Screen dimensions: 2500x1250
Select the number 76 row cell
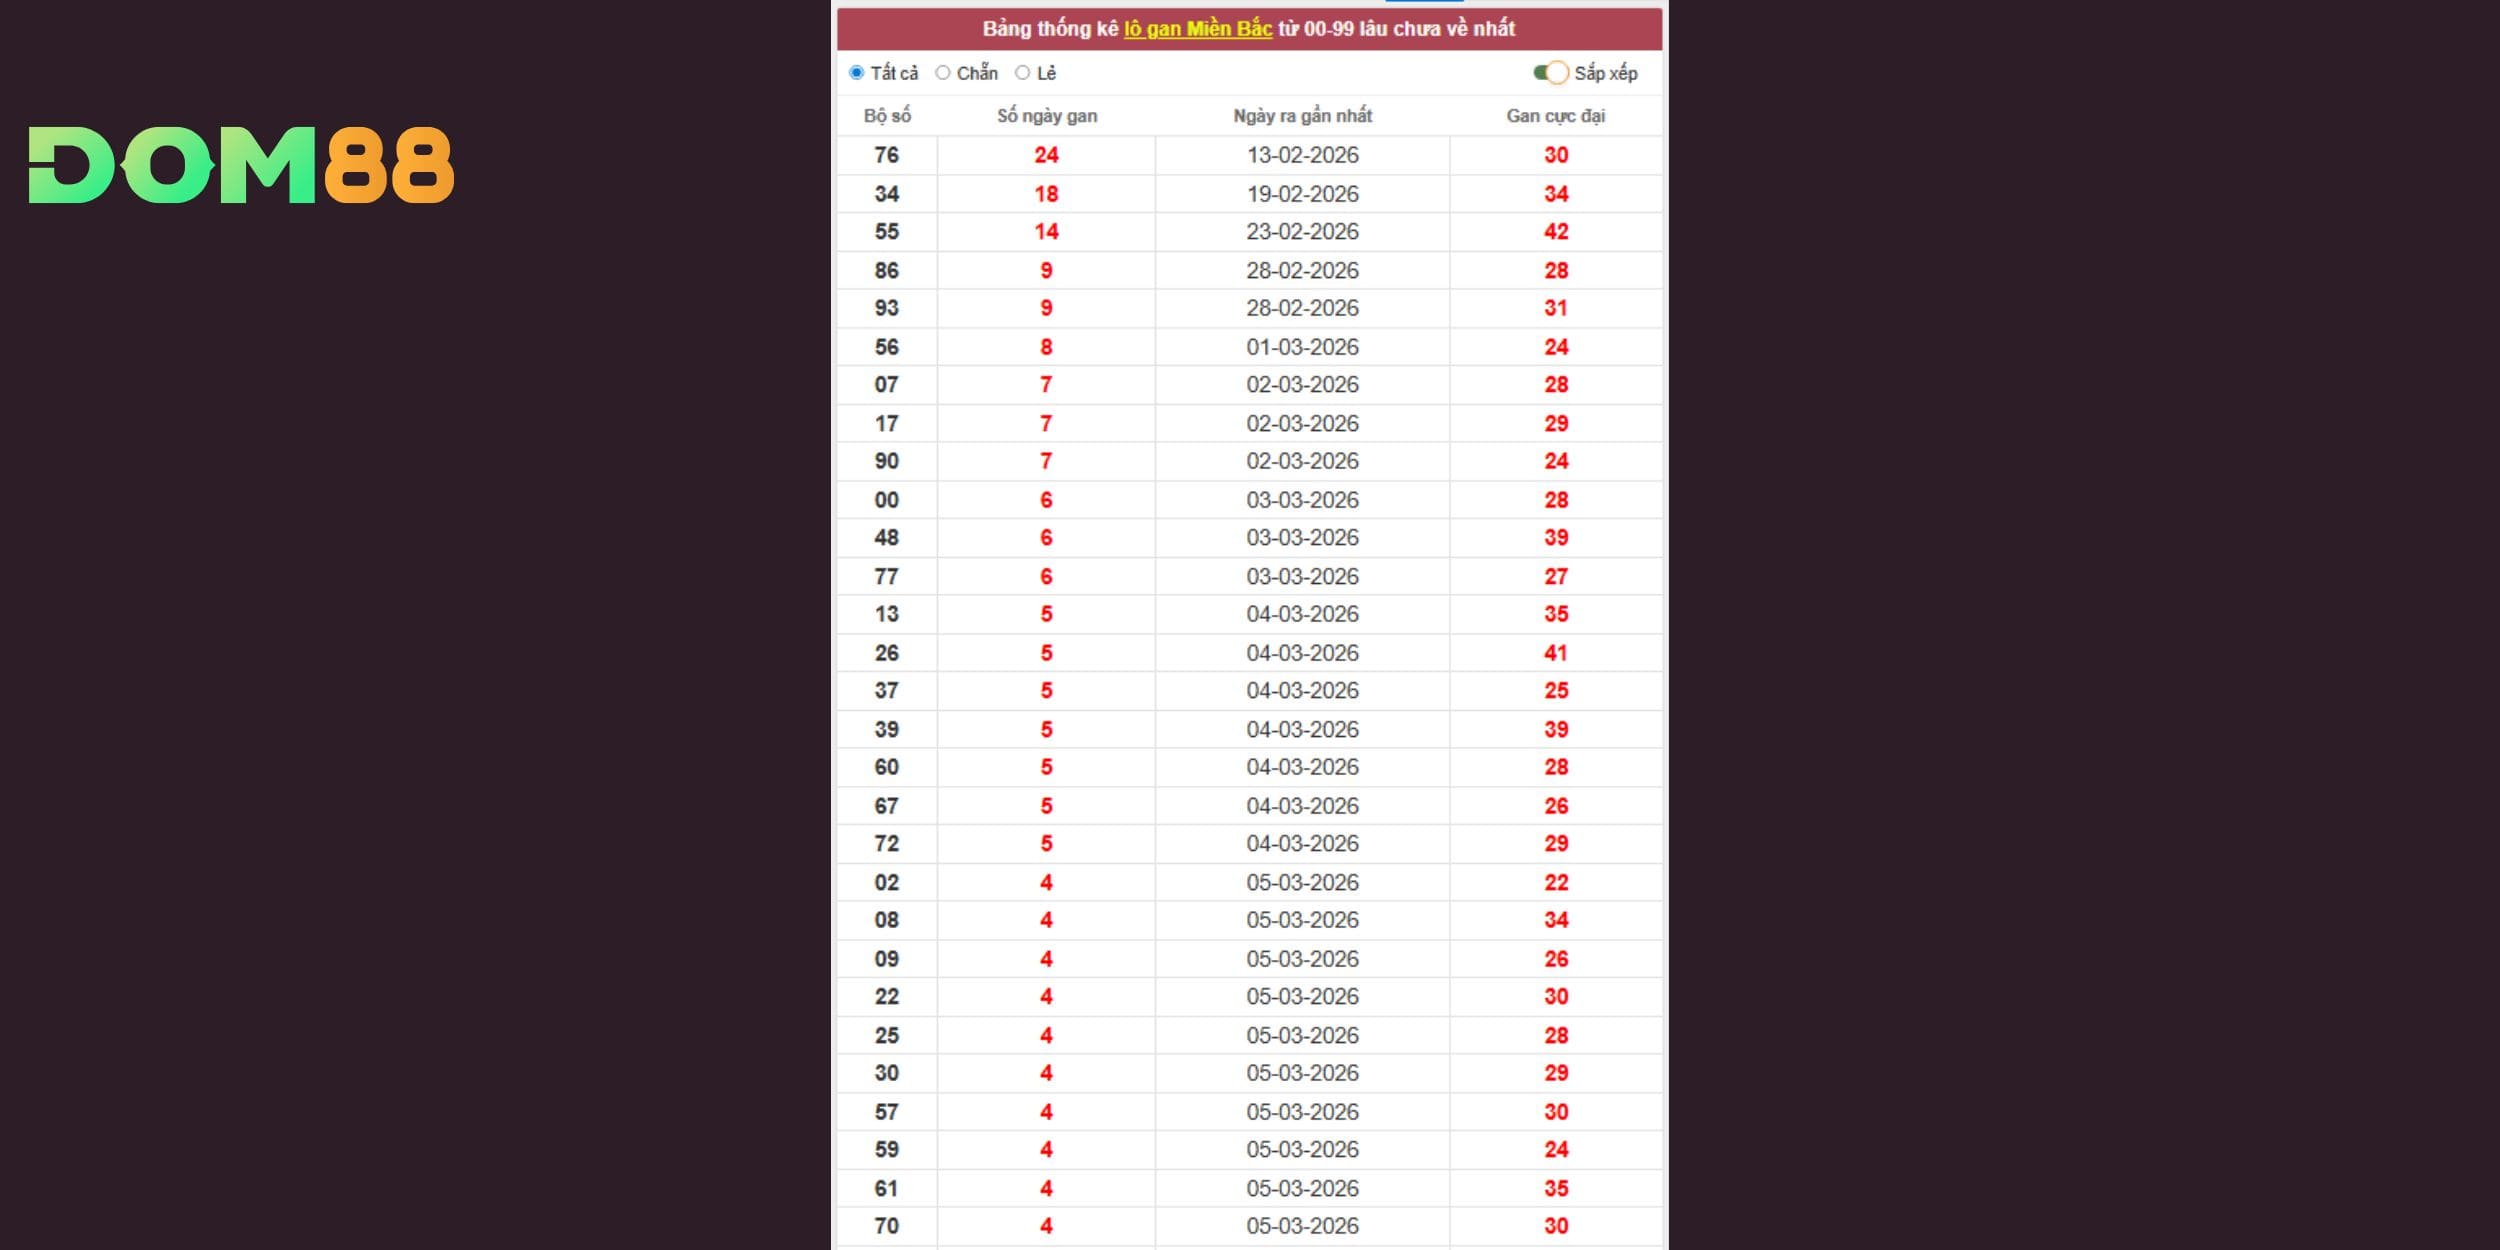(886, 155)
